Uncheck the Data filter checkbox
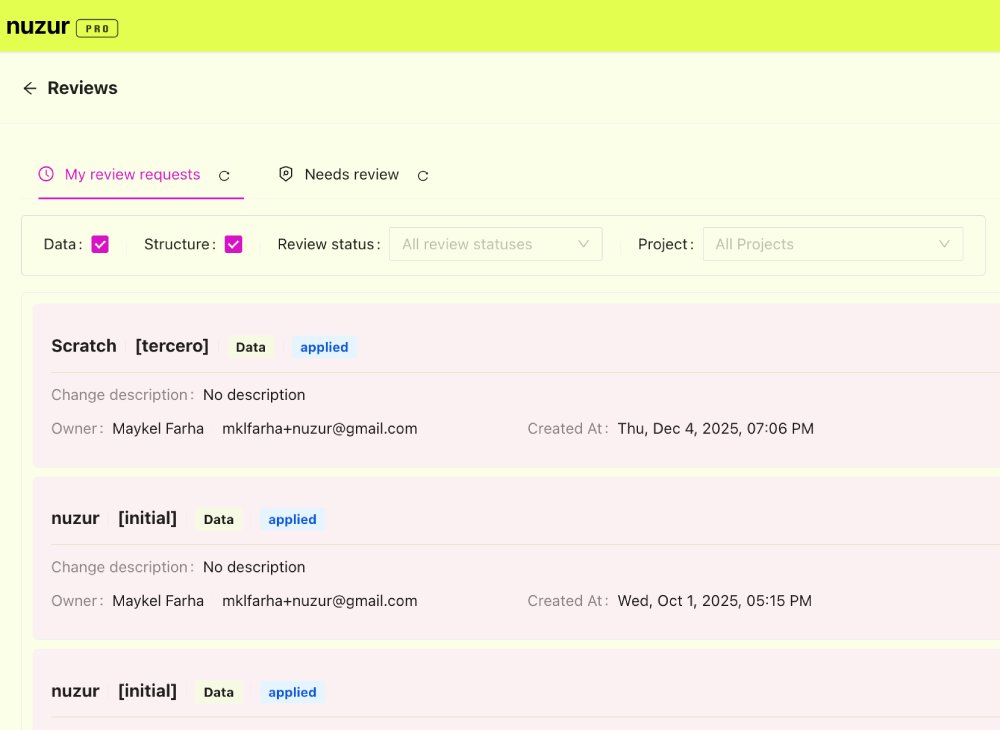Viewport: 1000px width, 730px height. click(100, 243)
